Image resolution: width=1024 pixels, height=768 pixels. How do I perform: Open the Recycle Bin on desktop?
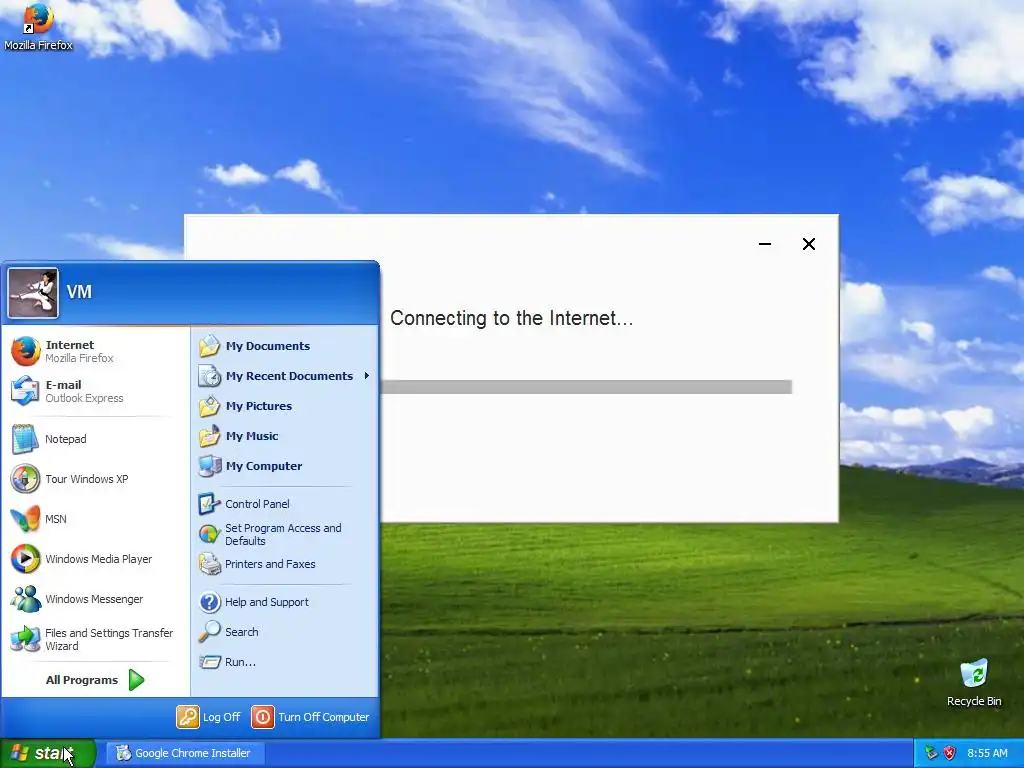[x=974, y=683]
